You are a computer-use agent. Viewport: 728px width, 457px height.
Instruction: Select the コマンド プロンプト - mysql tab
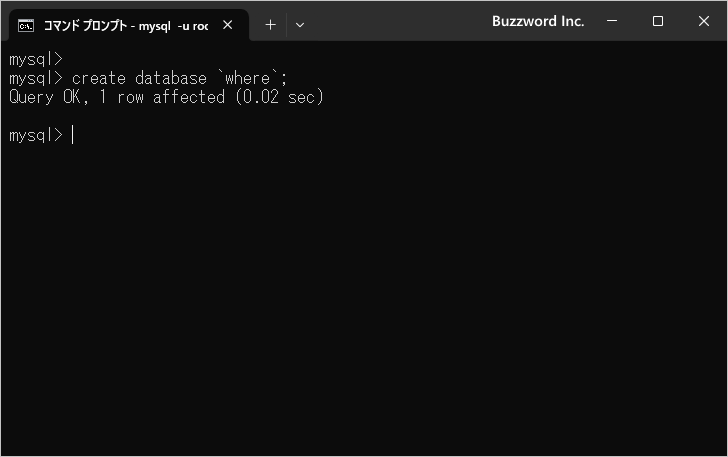pyautogui.click(x=125, y=25)
